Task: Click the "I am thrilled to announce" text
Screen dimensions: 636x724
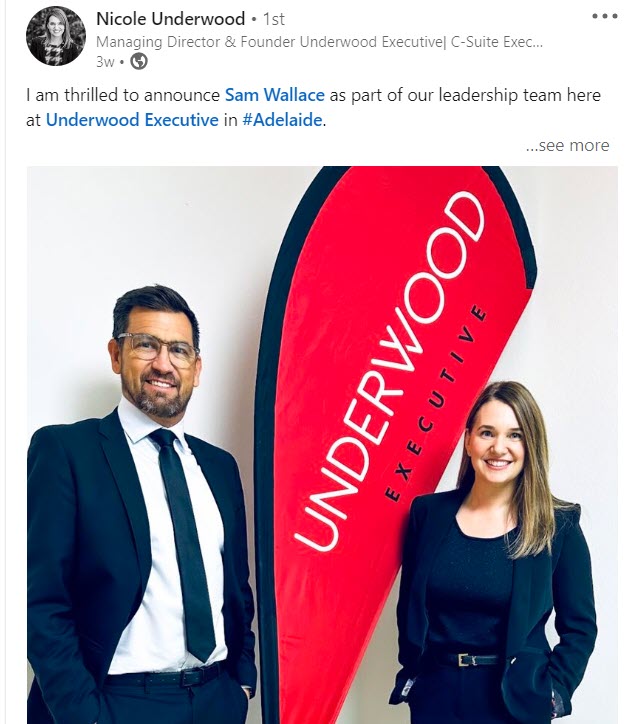Action: [x=123, y=95]
